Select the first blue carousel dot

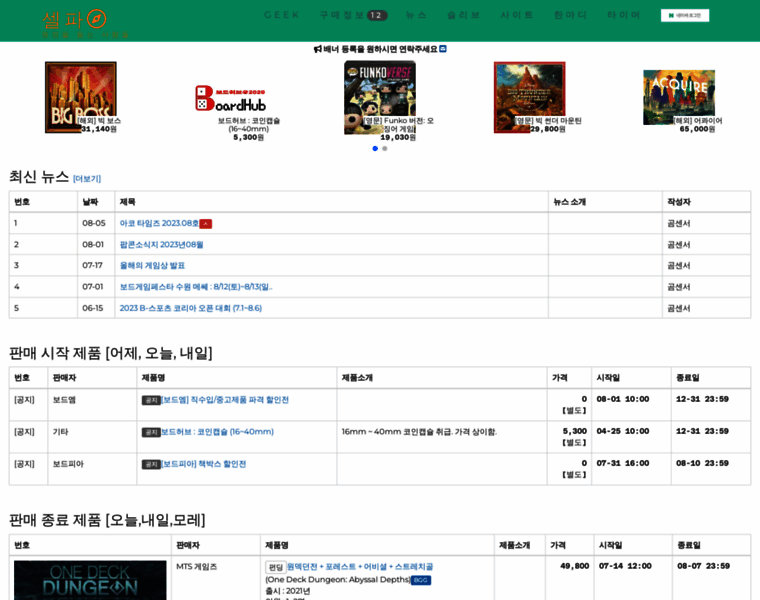(x=375, y=149)
